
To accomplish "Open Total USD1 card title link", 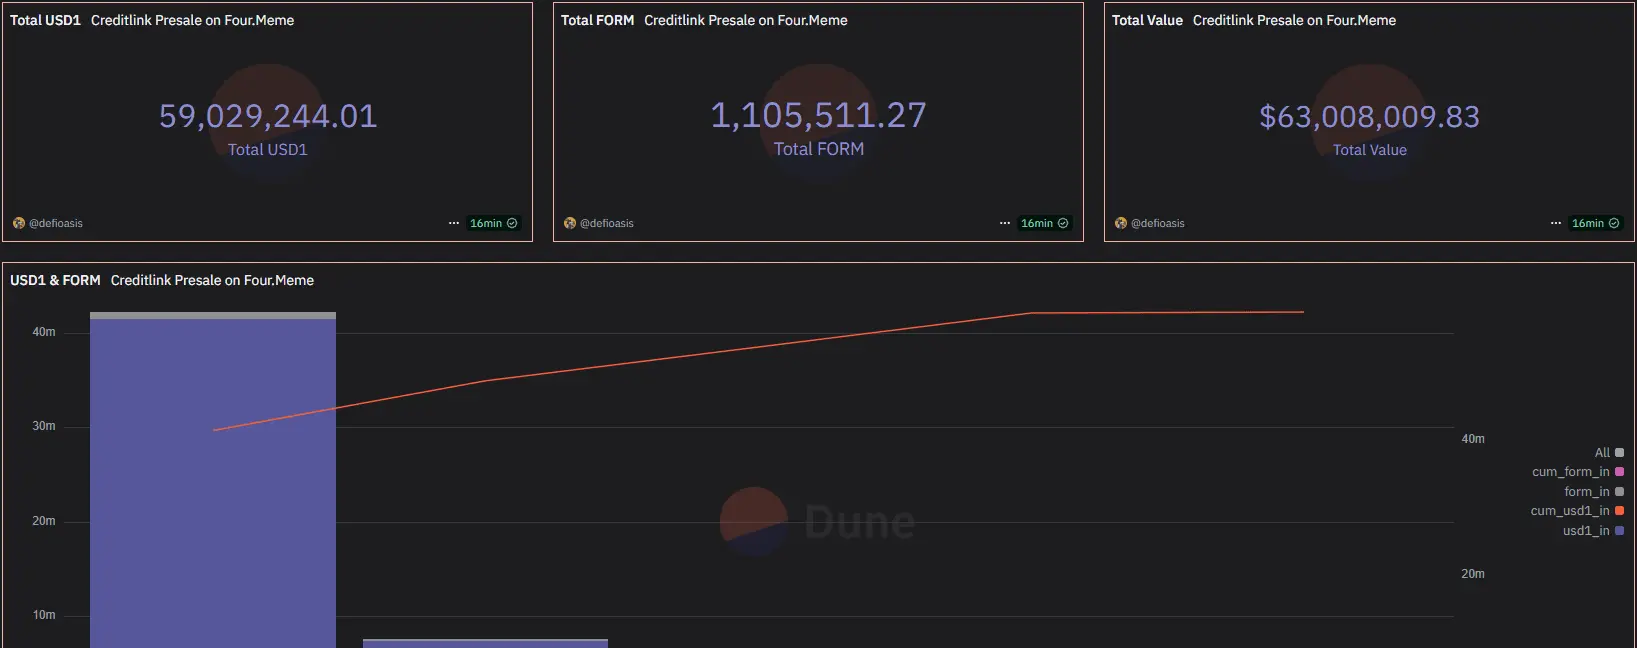I will pos(45,20).
